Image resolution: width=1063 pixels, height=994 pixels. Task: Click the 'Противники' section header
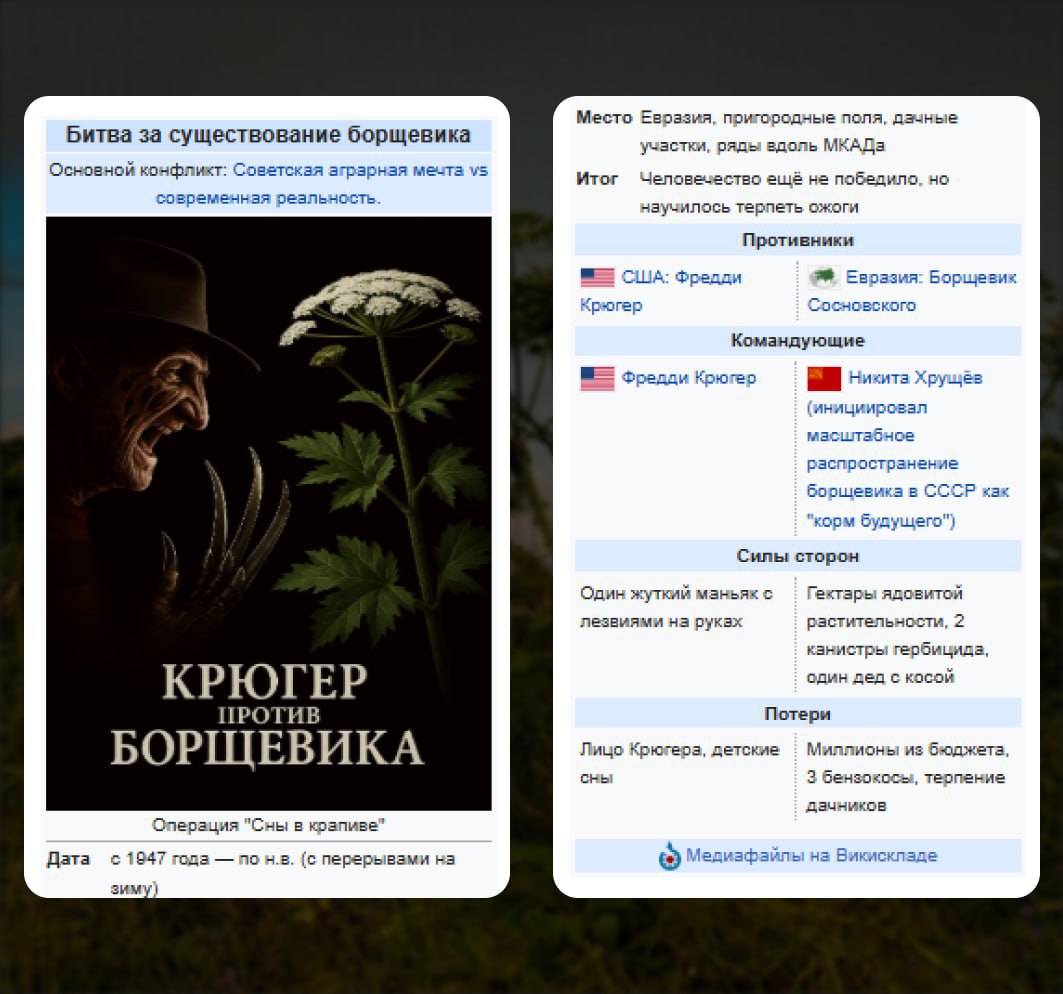click(x=798, y=240)
